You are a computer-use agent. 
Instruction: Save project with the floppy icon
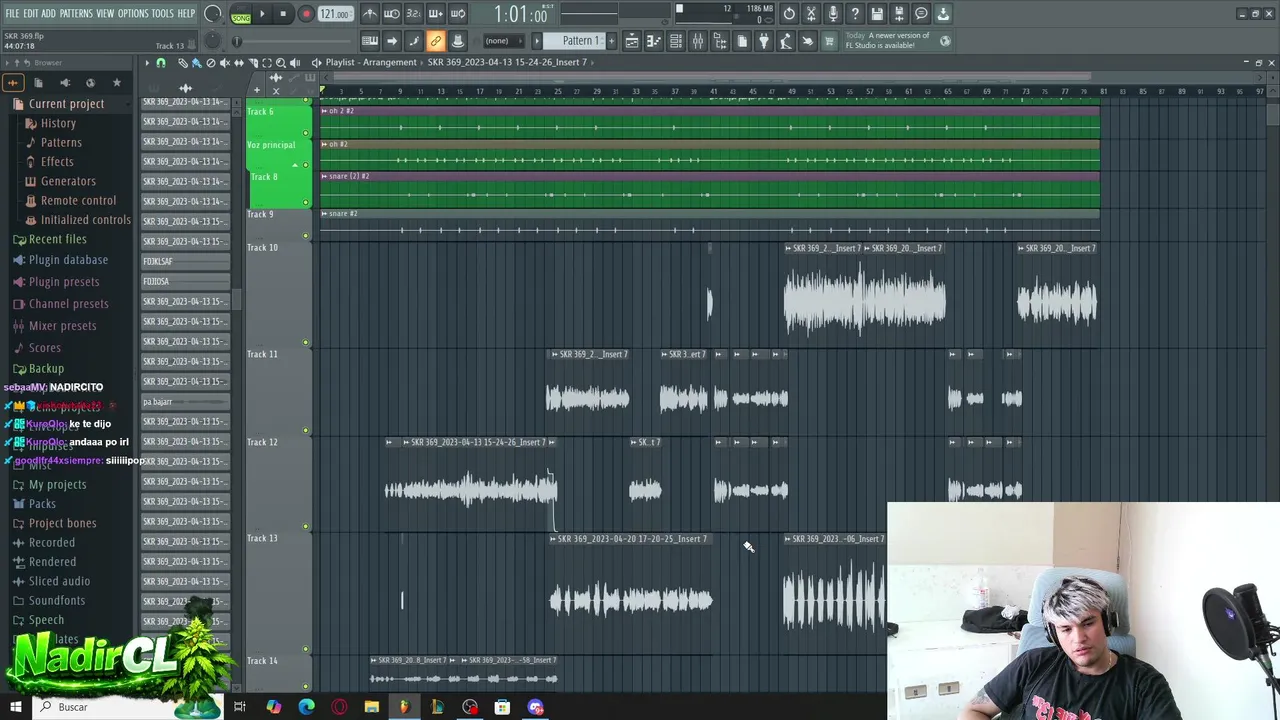tap(877, 14)
